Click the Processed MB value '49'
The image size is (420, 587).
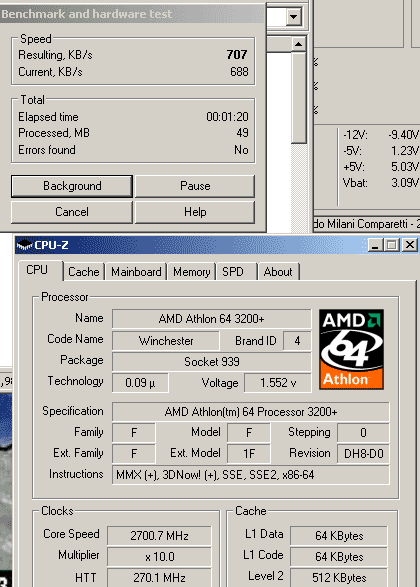click(243, 133)
